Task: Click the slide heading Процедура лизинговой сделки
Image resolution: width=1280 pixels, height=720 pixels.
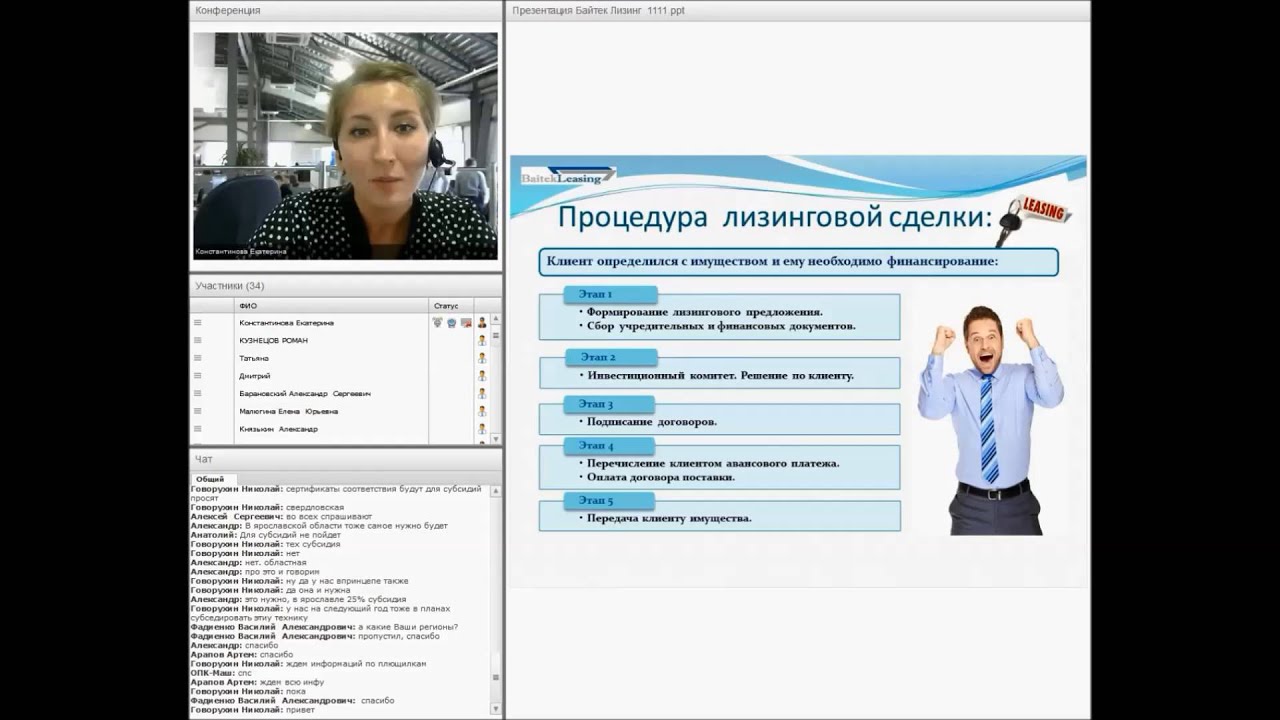Action: pyautogui.click(x=775, y=217)
